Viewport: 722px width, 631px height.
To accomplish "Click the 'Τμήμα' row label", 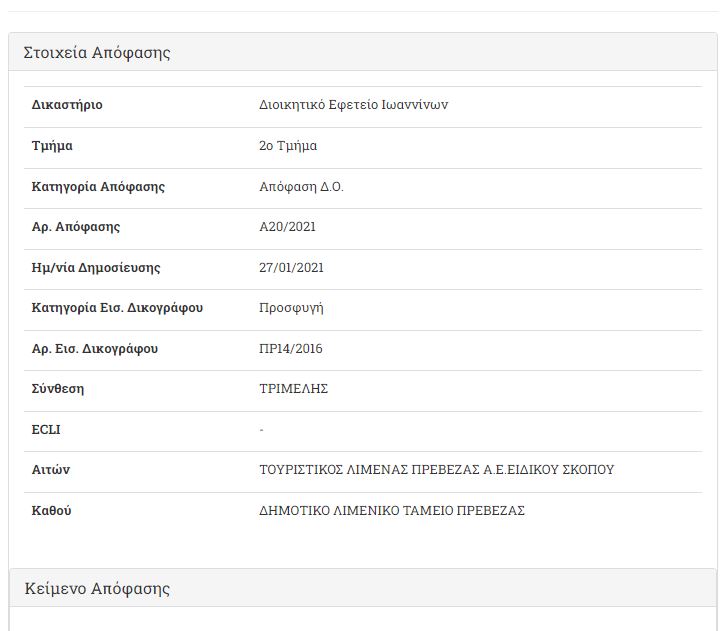I will pyautogui.click(x=52, y=146).
